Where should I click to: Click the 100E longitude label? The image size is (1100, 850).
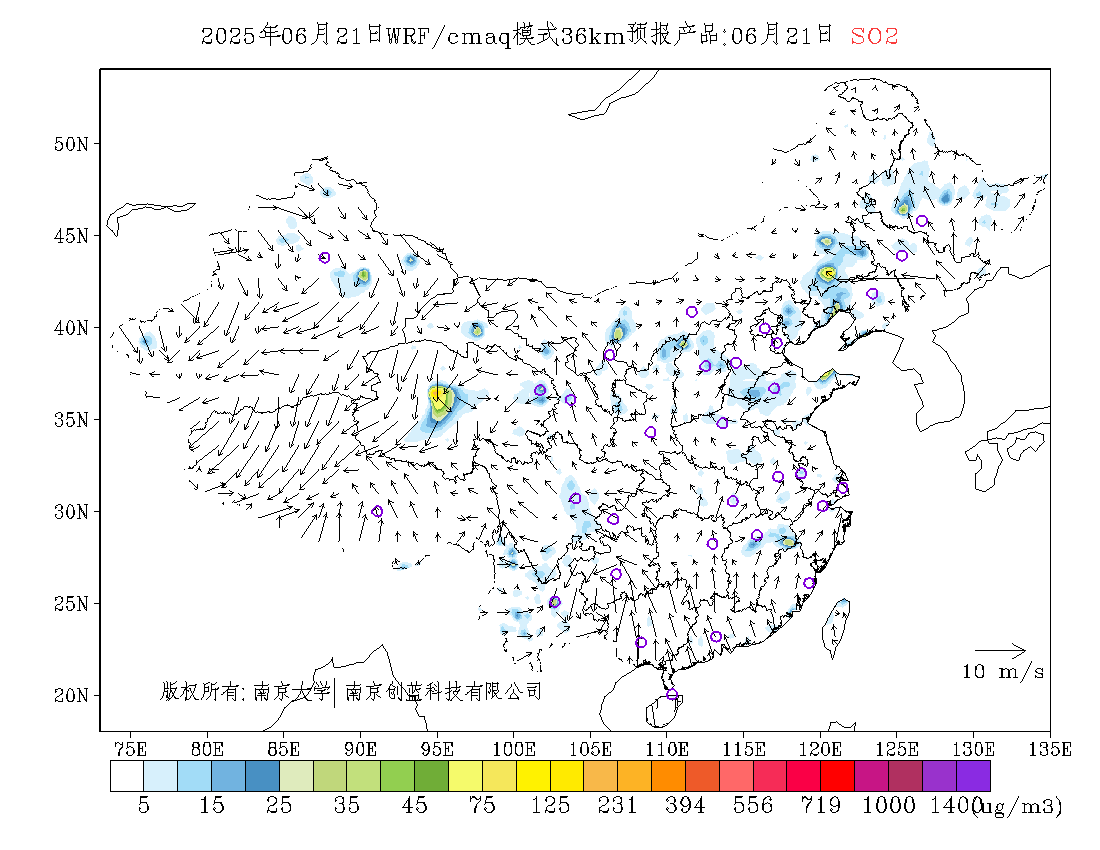tap(514, 750)
